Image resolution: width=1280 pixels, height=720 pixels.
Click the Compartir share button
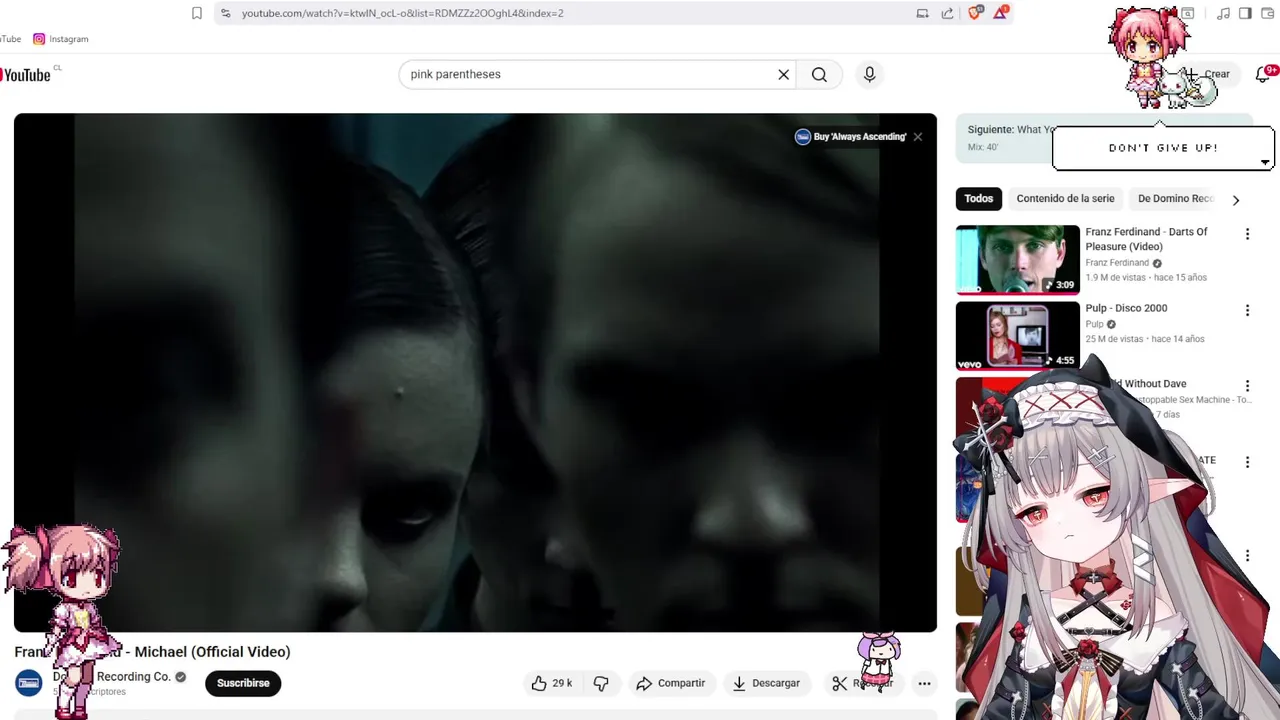tap(671, 683)
